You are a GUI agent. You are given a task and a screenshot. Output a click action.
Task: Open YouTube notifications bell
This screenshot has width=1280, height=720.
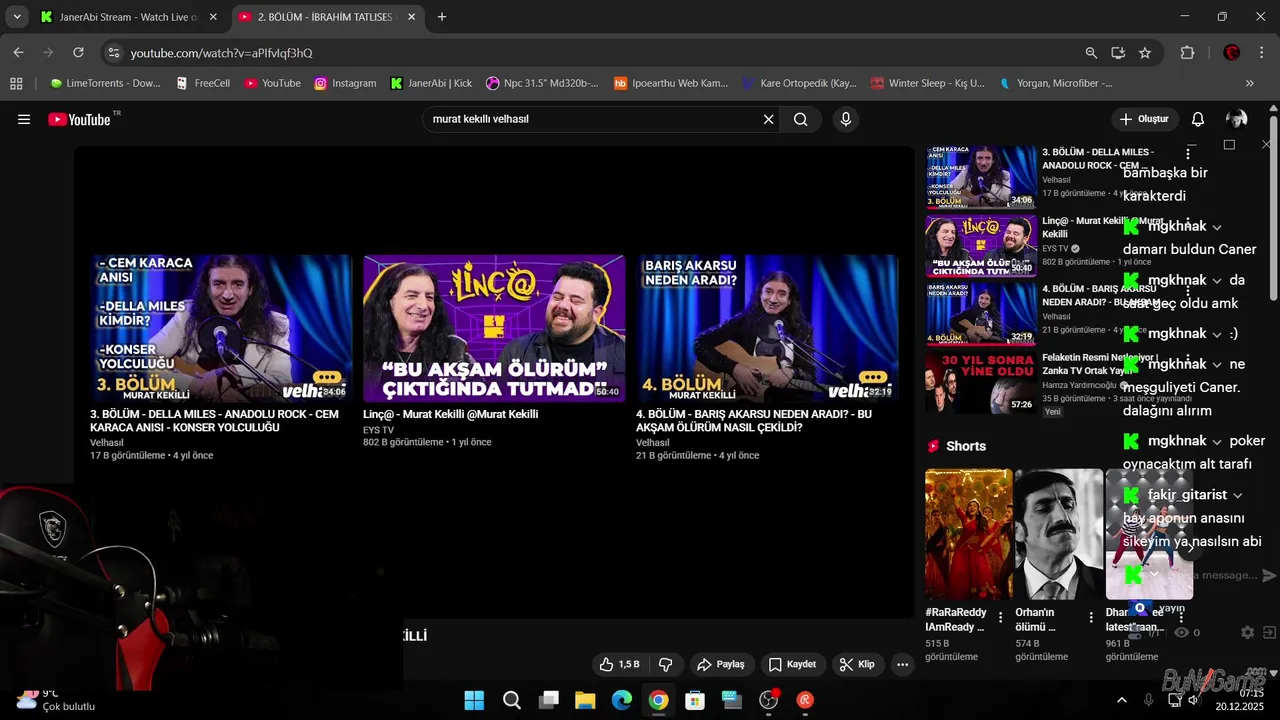pos(1198,119)
